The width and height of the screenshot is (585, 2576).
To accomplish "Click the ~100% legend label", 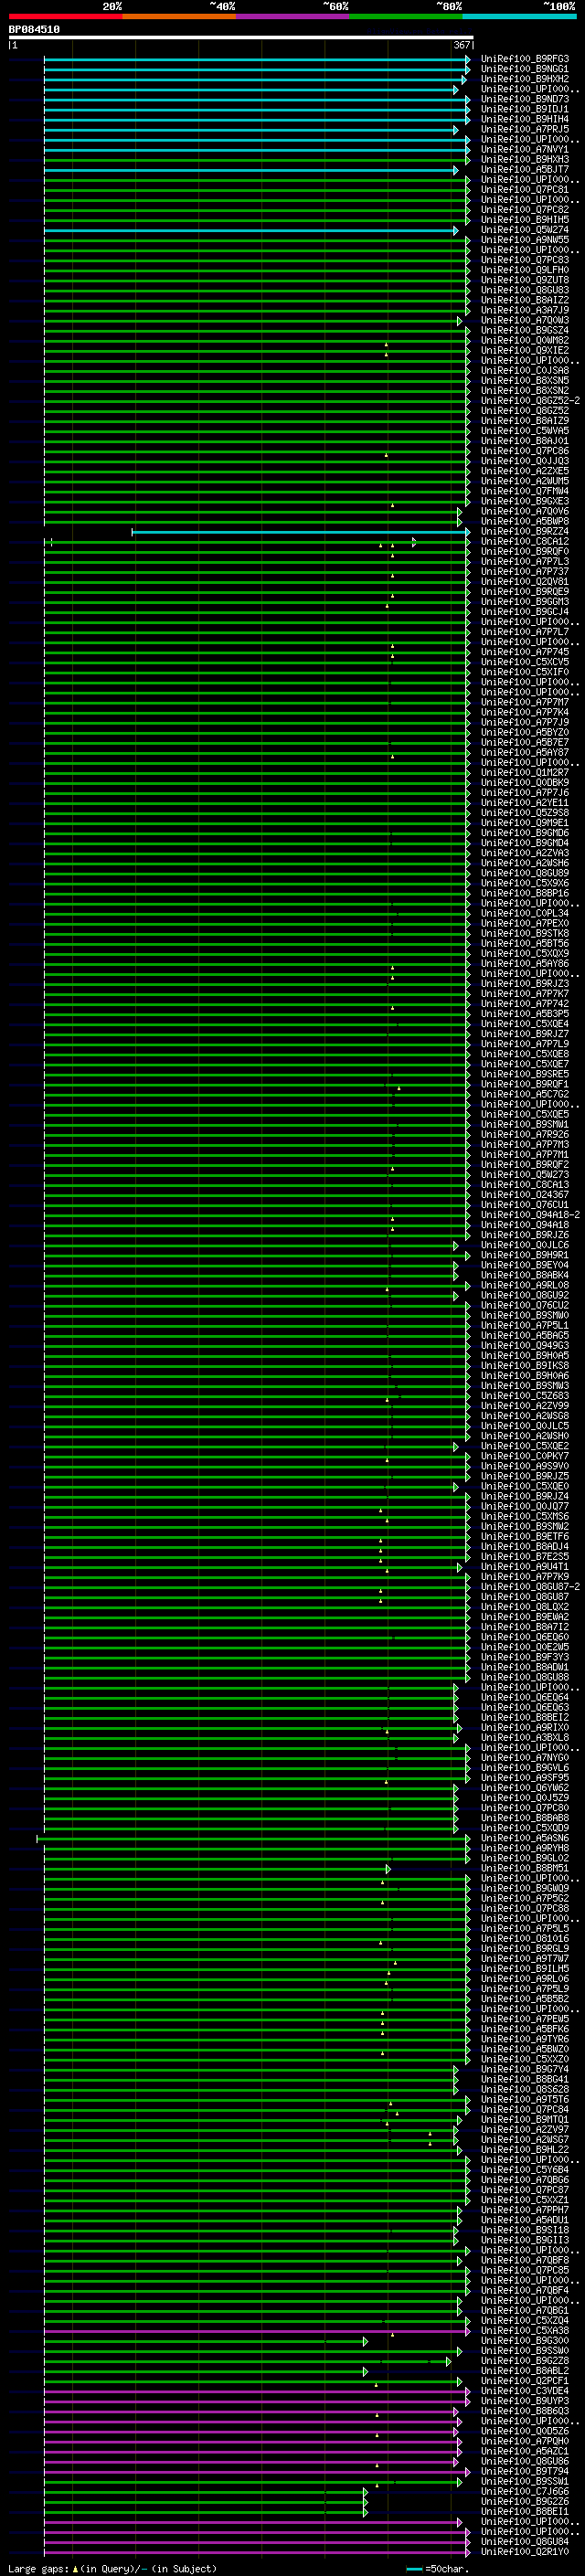I will point(559,7).
